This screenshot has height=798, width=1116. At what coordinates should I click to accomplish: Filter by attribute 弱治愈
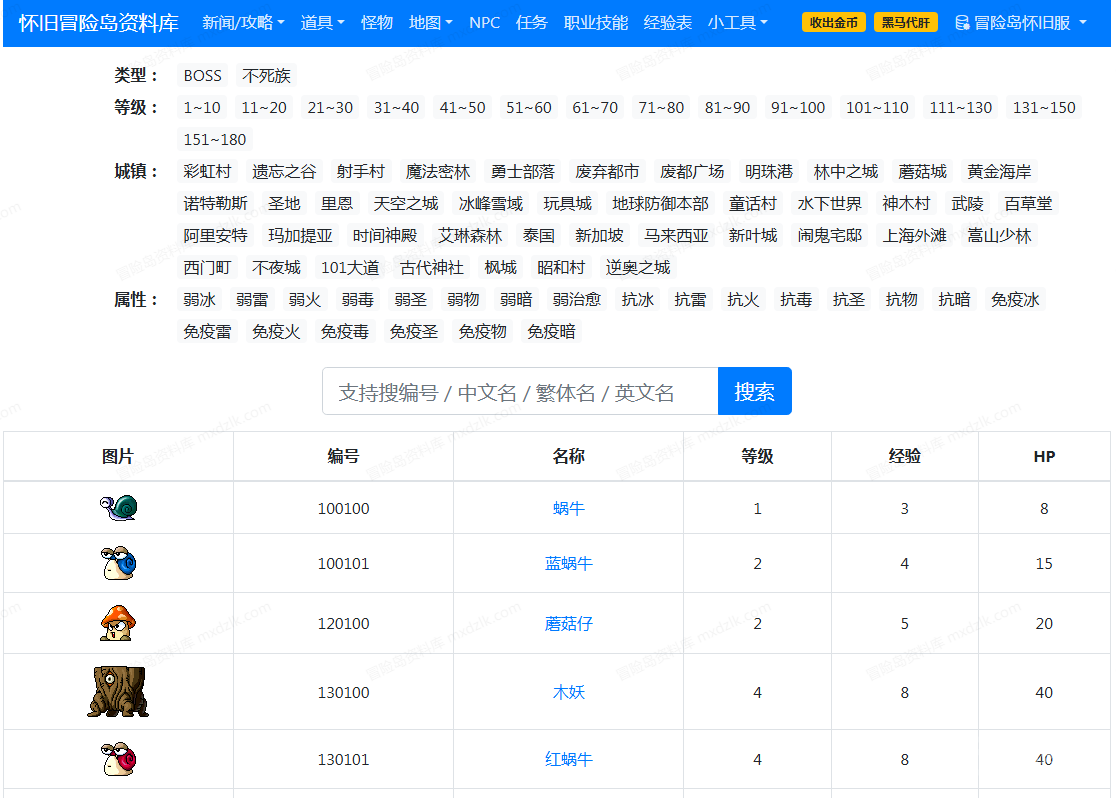tap(577, 300)
